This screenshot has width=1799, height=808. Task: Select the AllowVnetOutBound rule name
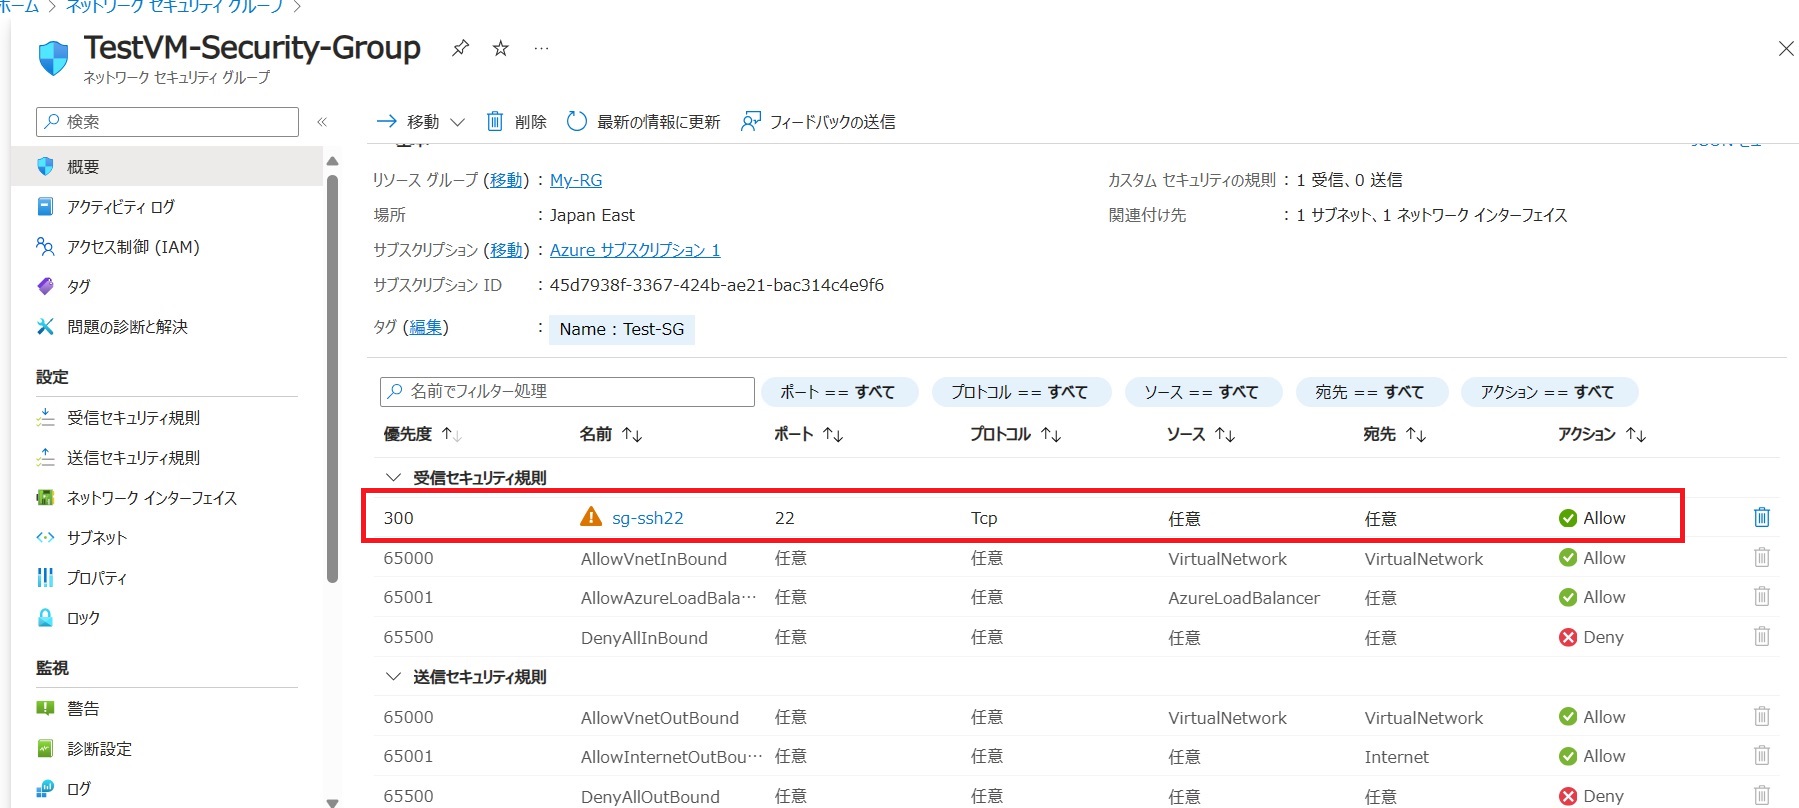(660, 718)
